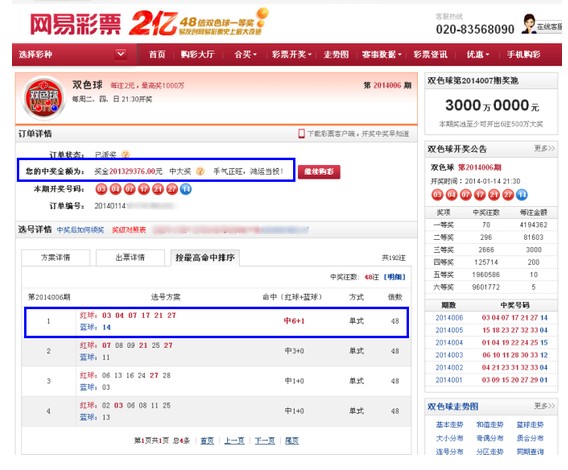Image resolution: width=568 pixels, height=470 pixels.
Task: Click the 3000万0000元 jackpot amount
Action: 492,105
